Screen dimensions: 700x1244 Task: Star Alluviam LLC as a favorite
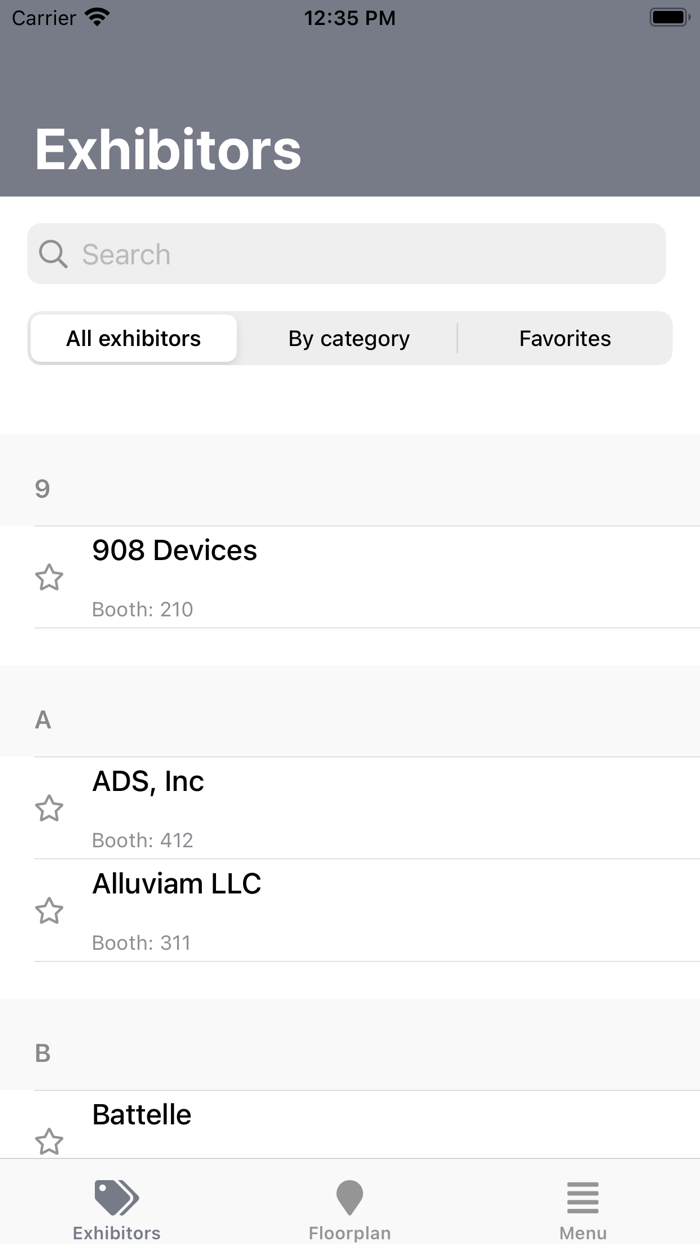[x=49, y=911]
